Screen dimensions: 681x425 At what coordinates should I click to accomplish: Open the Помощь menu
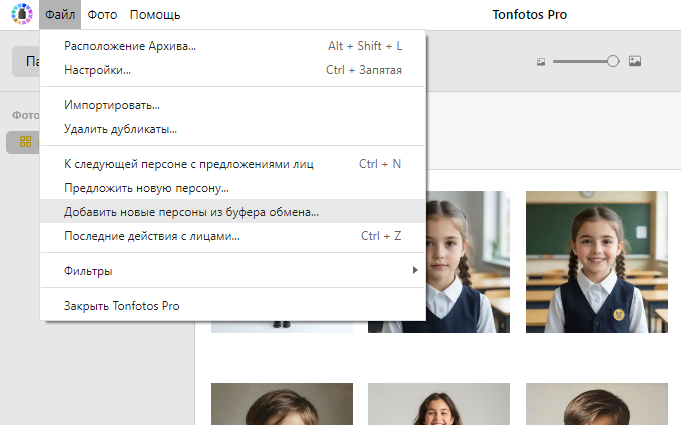click(155, 15)
